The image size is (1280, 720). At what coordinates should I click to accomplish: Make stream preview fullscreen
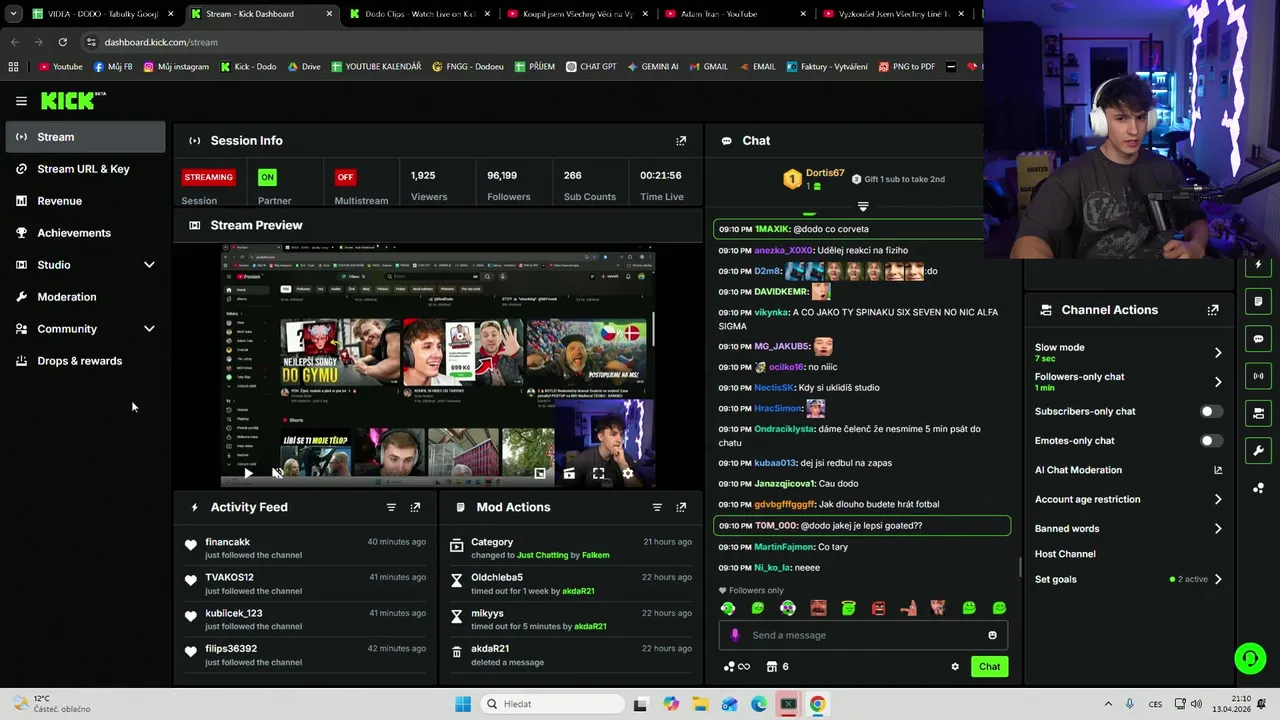pyautogui.click(x=598, y=473)
